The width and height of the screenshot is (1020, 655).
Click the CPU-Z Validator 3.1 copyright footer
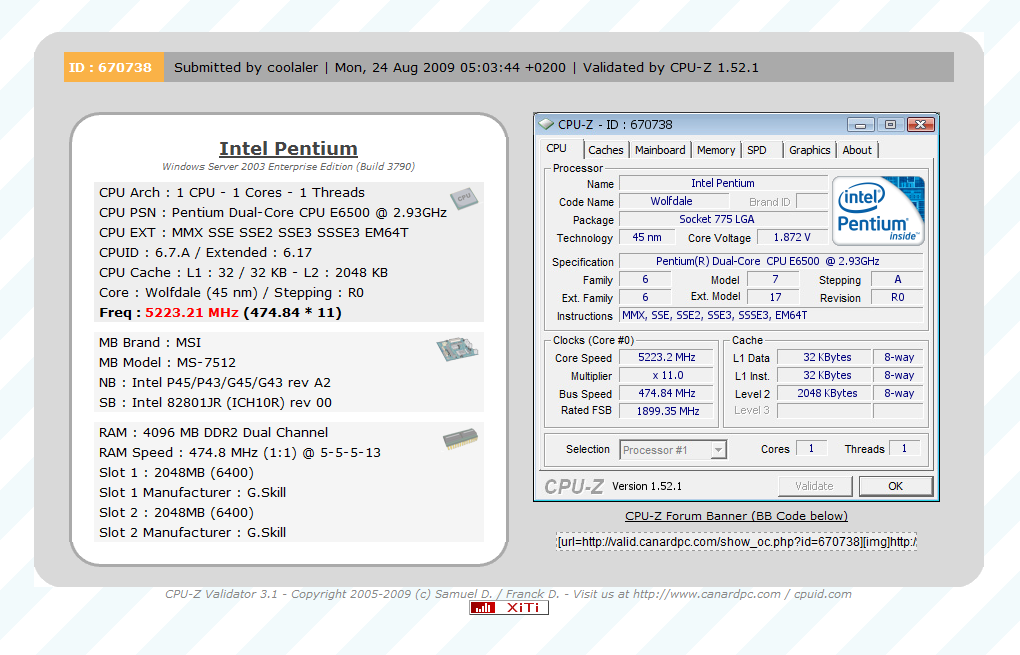[x=508, y=594]
